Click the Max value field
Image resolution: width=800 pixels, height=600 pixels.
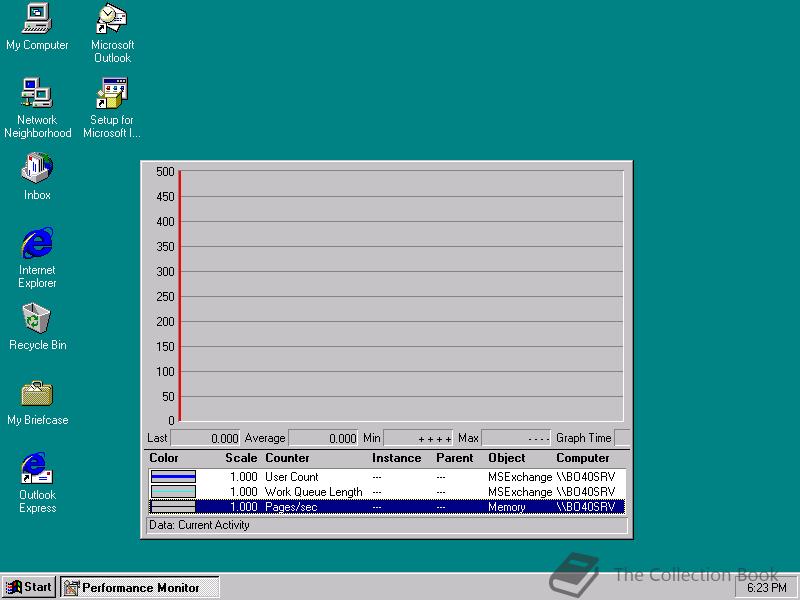coord(516,438)
